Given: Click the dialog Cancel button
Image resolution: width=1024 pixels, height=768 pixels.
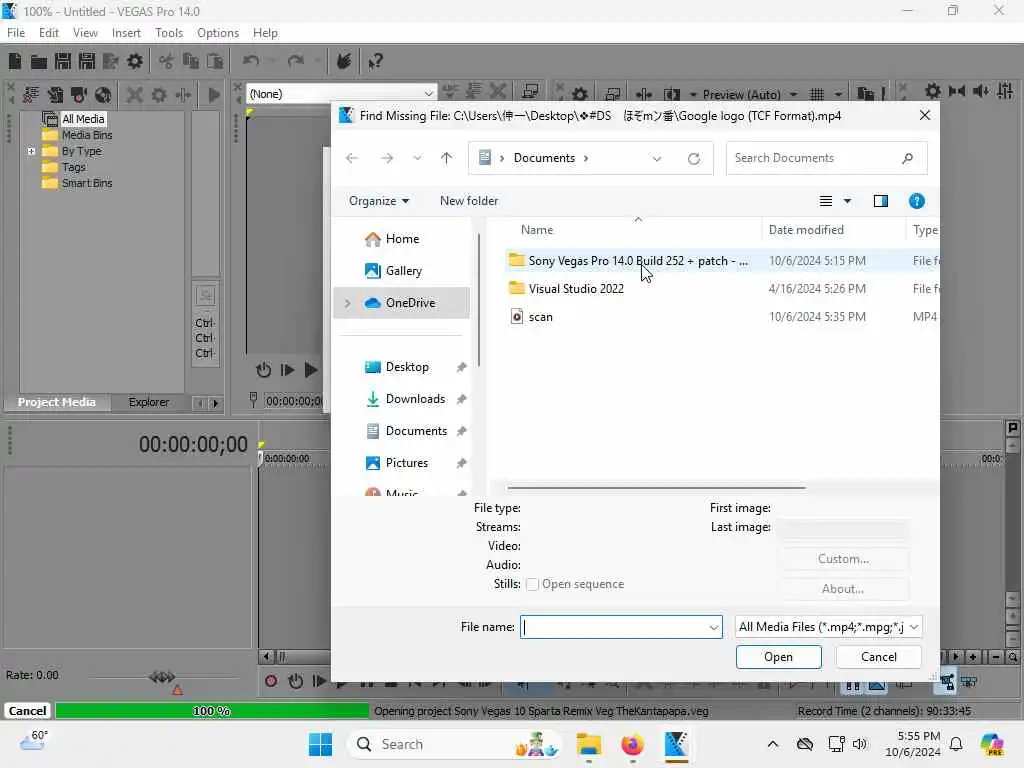Looking at the screenshot, I should (x=878, y=657).
